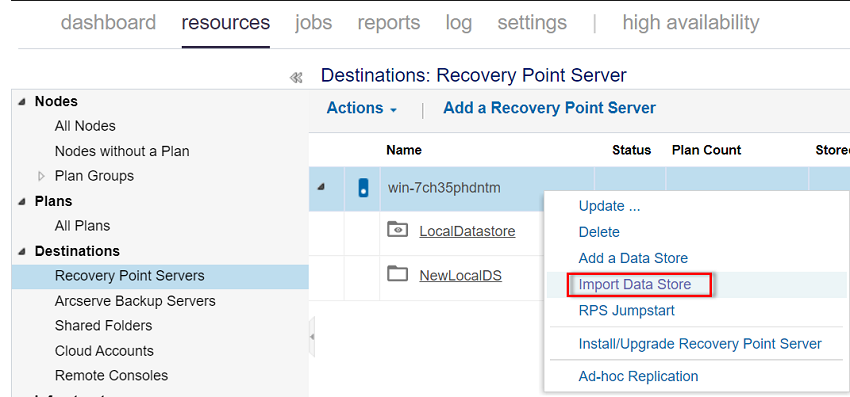Choose Import Data Store from the context menu
The width and height of the screenshot is (850, 397).
coord(635,284)
